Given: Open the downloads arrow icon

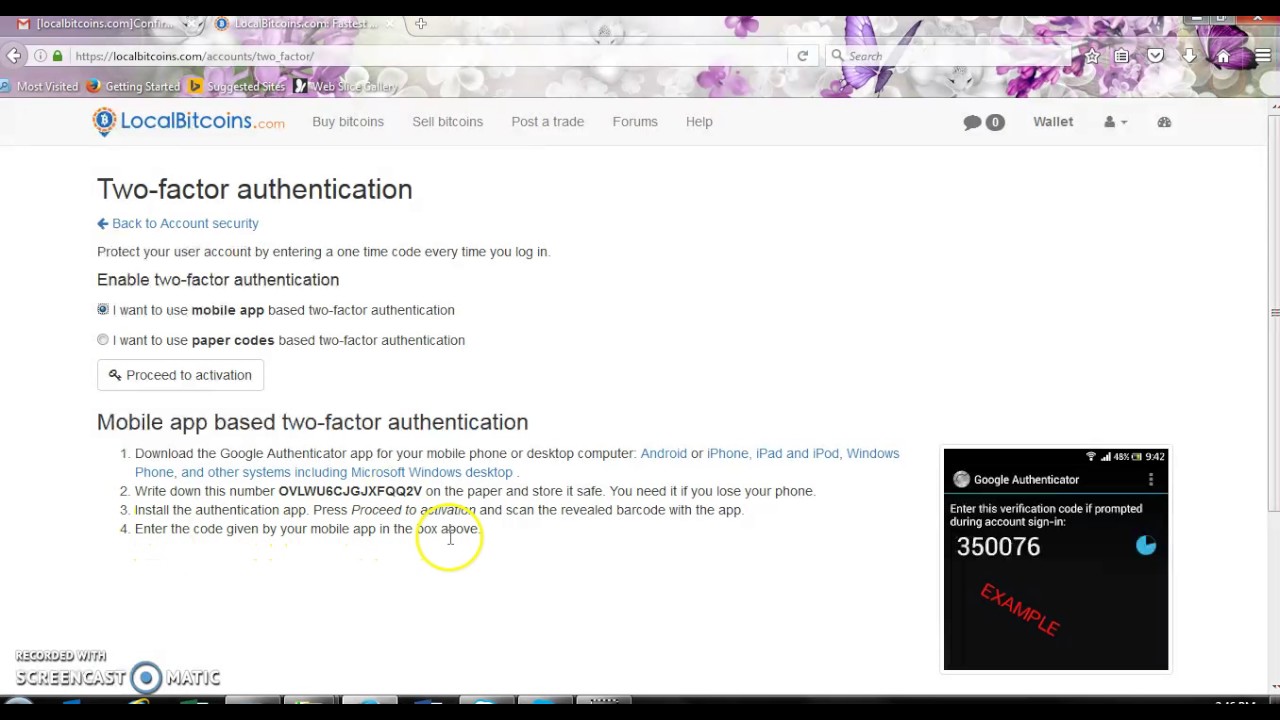Looking at the screenshot, I should 1189,56.
